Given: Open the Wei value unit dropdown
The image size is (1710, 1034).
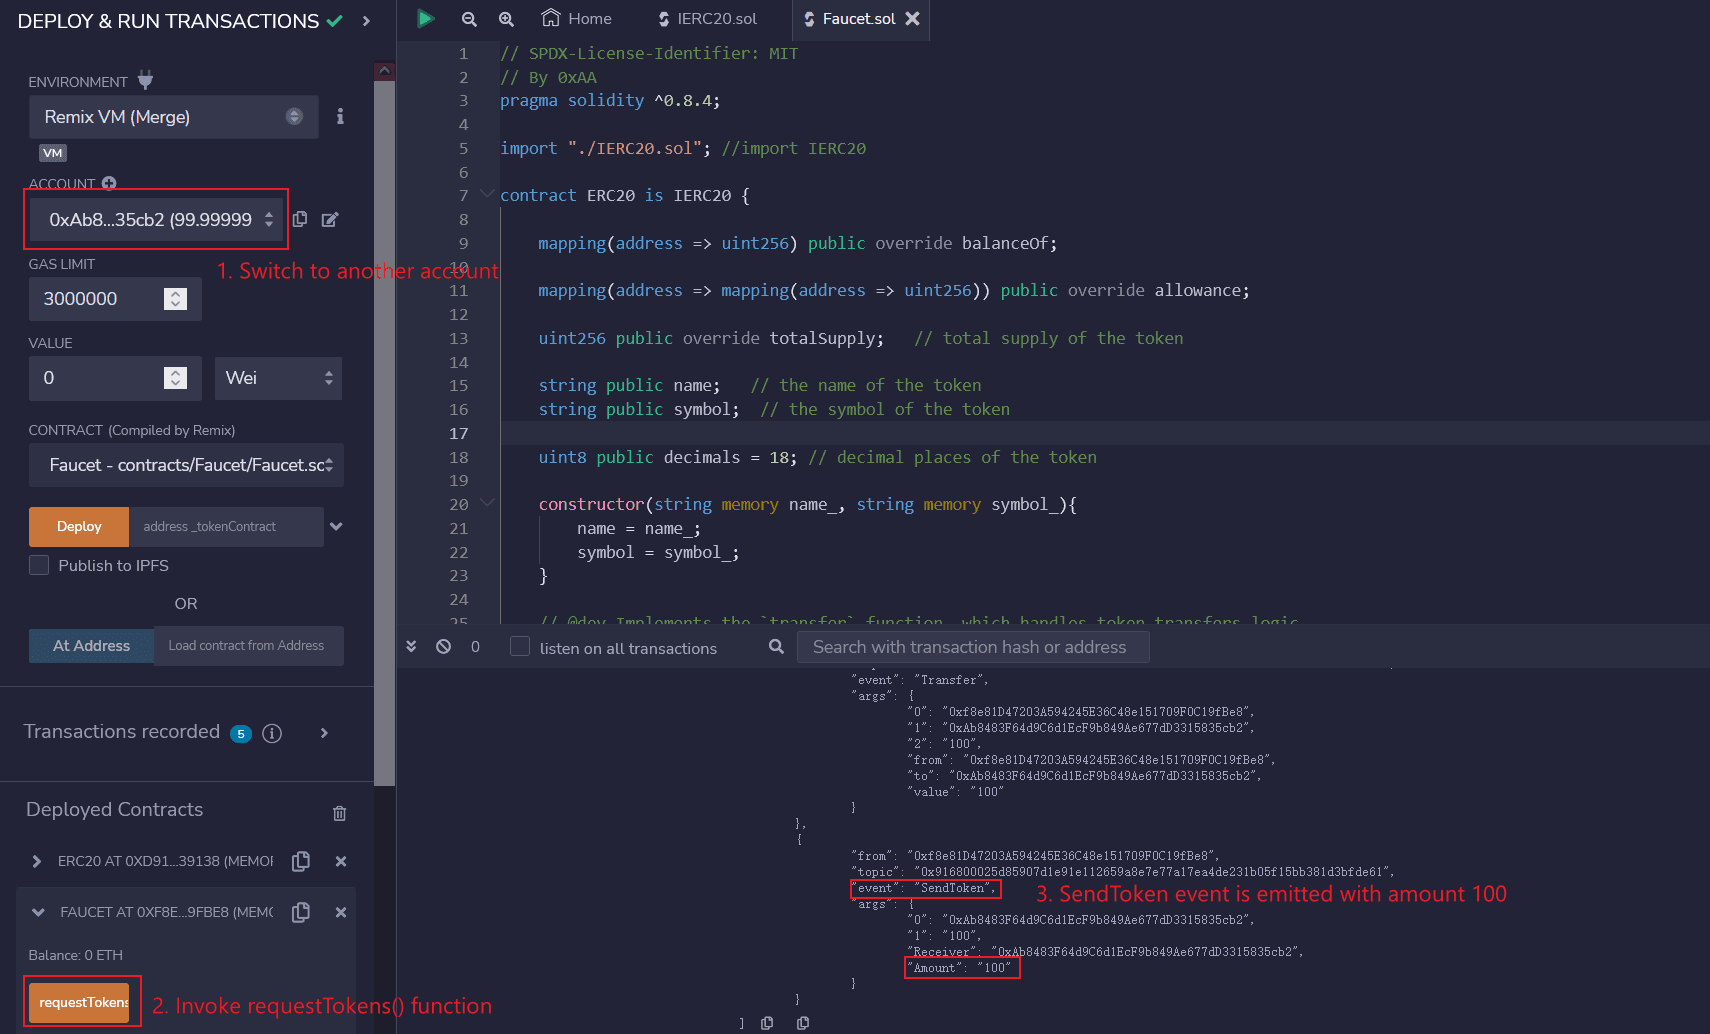Looking at the screenshot, I should [278, 378].
